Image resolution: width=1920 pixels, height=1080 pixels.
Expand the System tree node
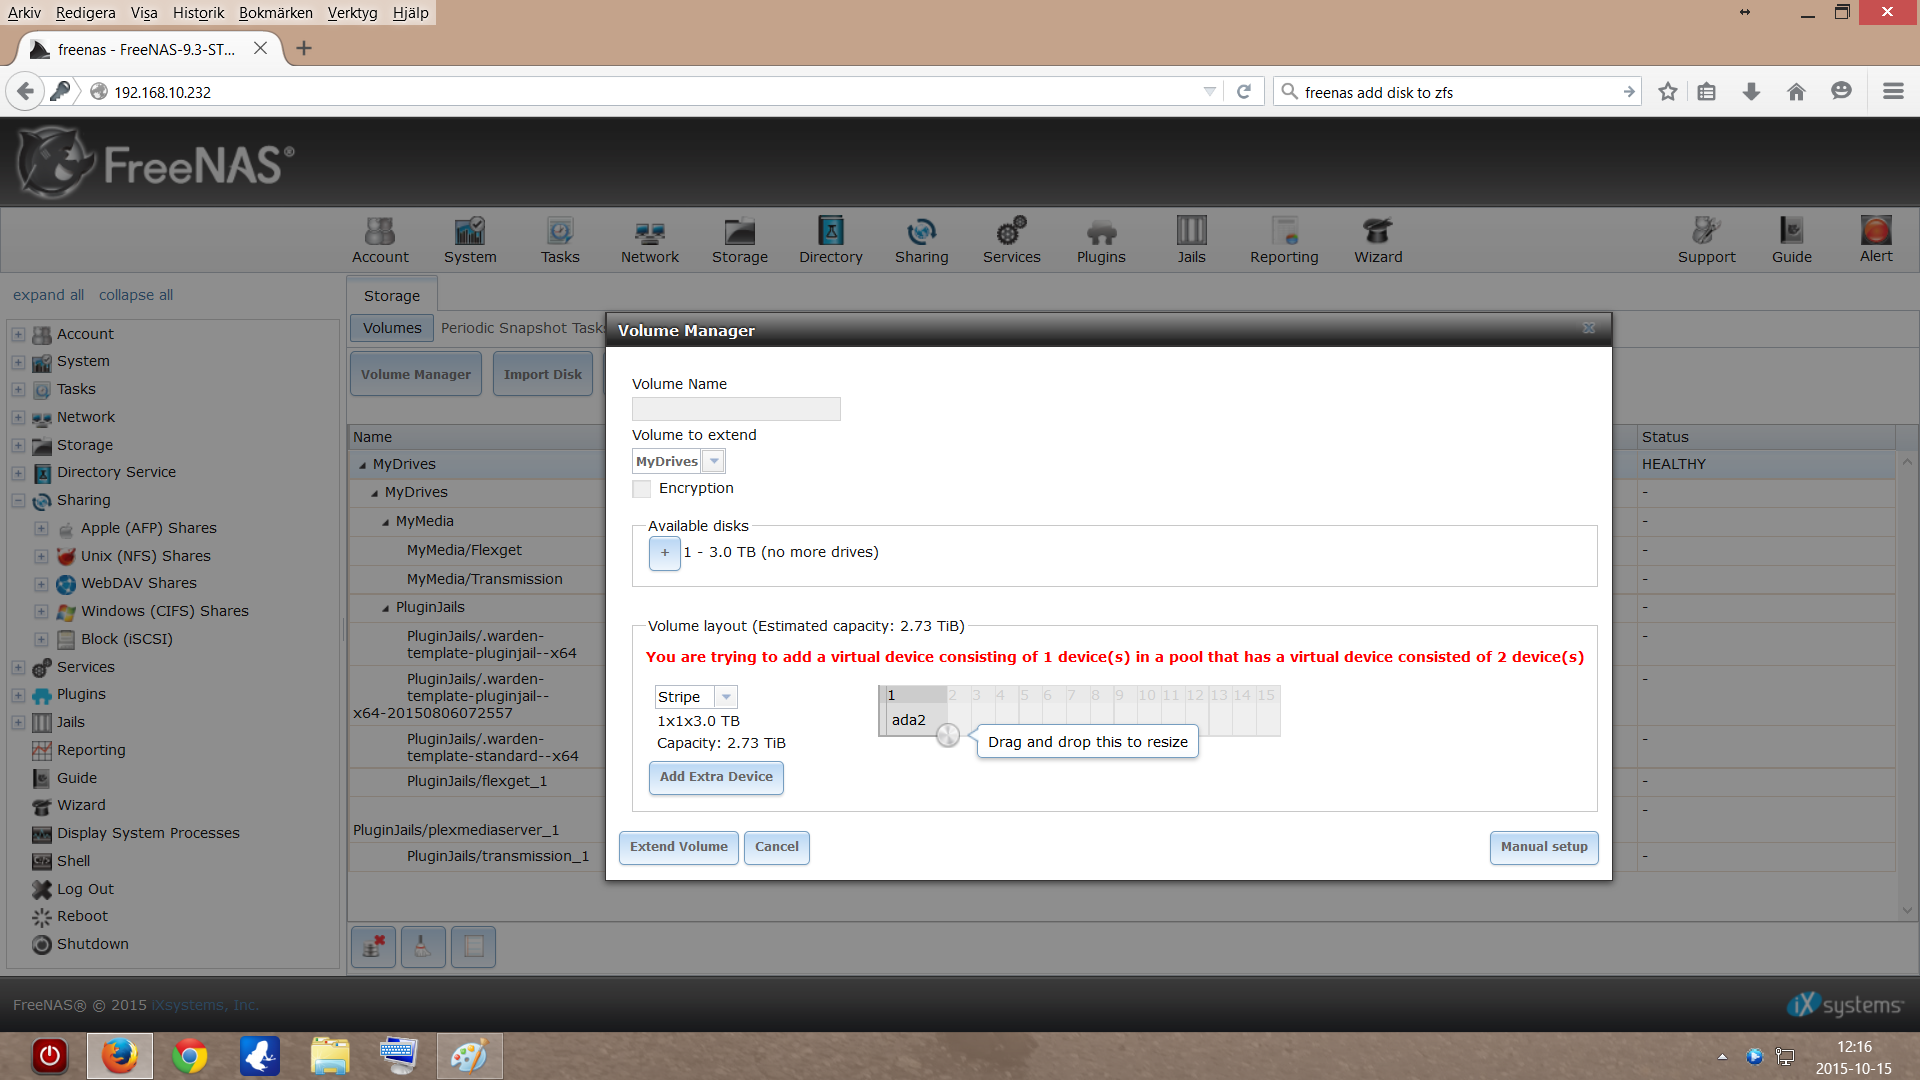point(18,362)
